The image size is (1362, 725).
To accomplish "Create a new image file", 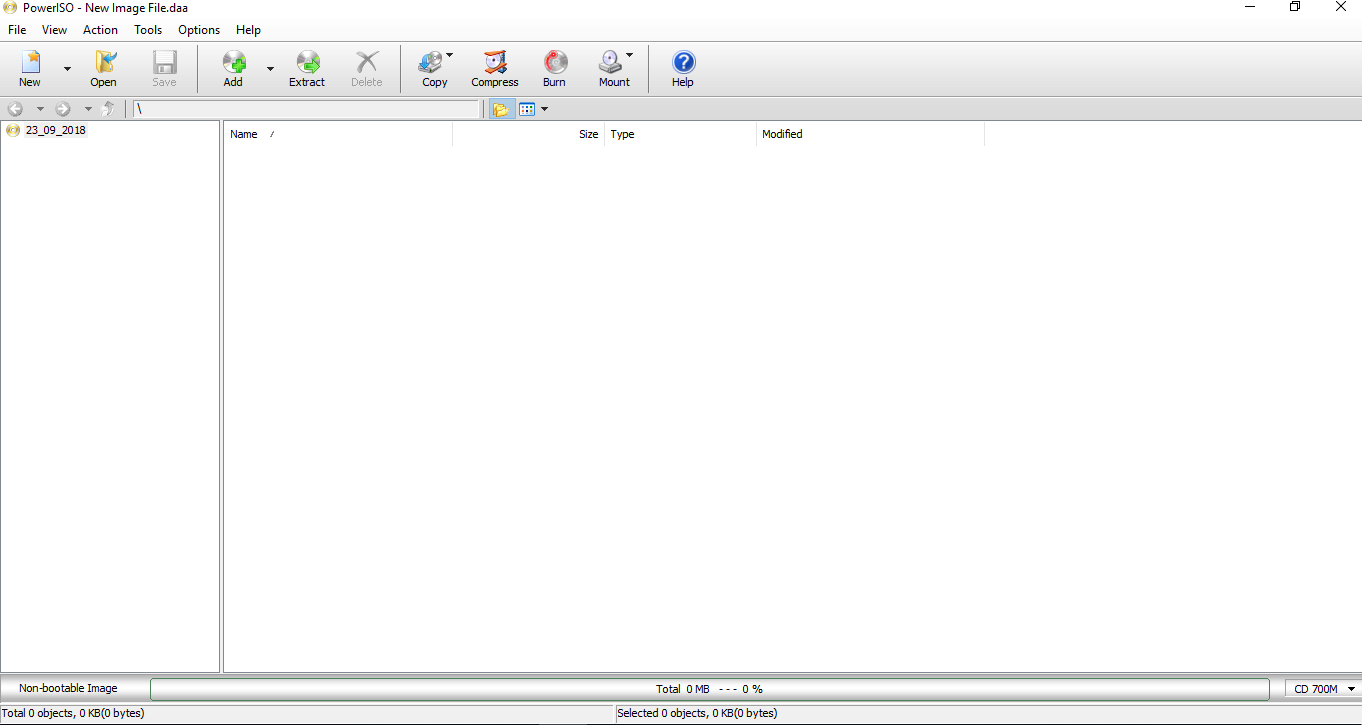I will [x=29, y=68].
